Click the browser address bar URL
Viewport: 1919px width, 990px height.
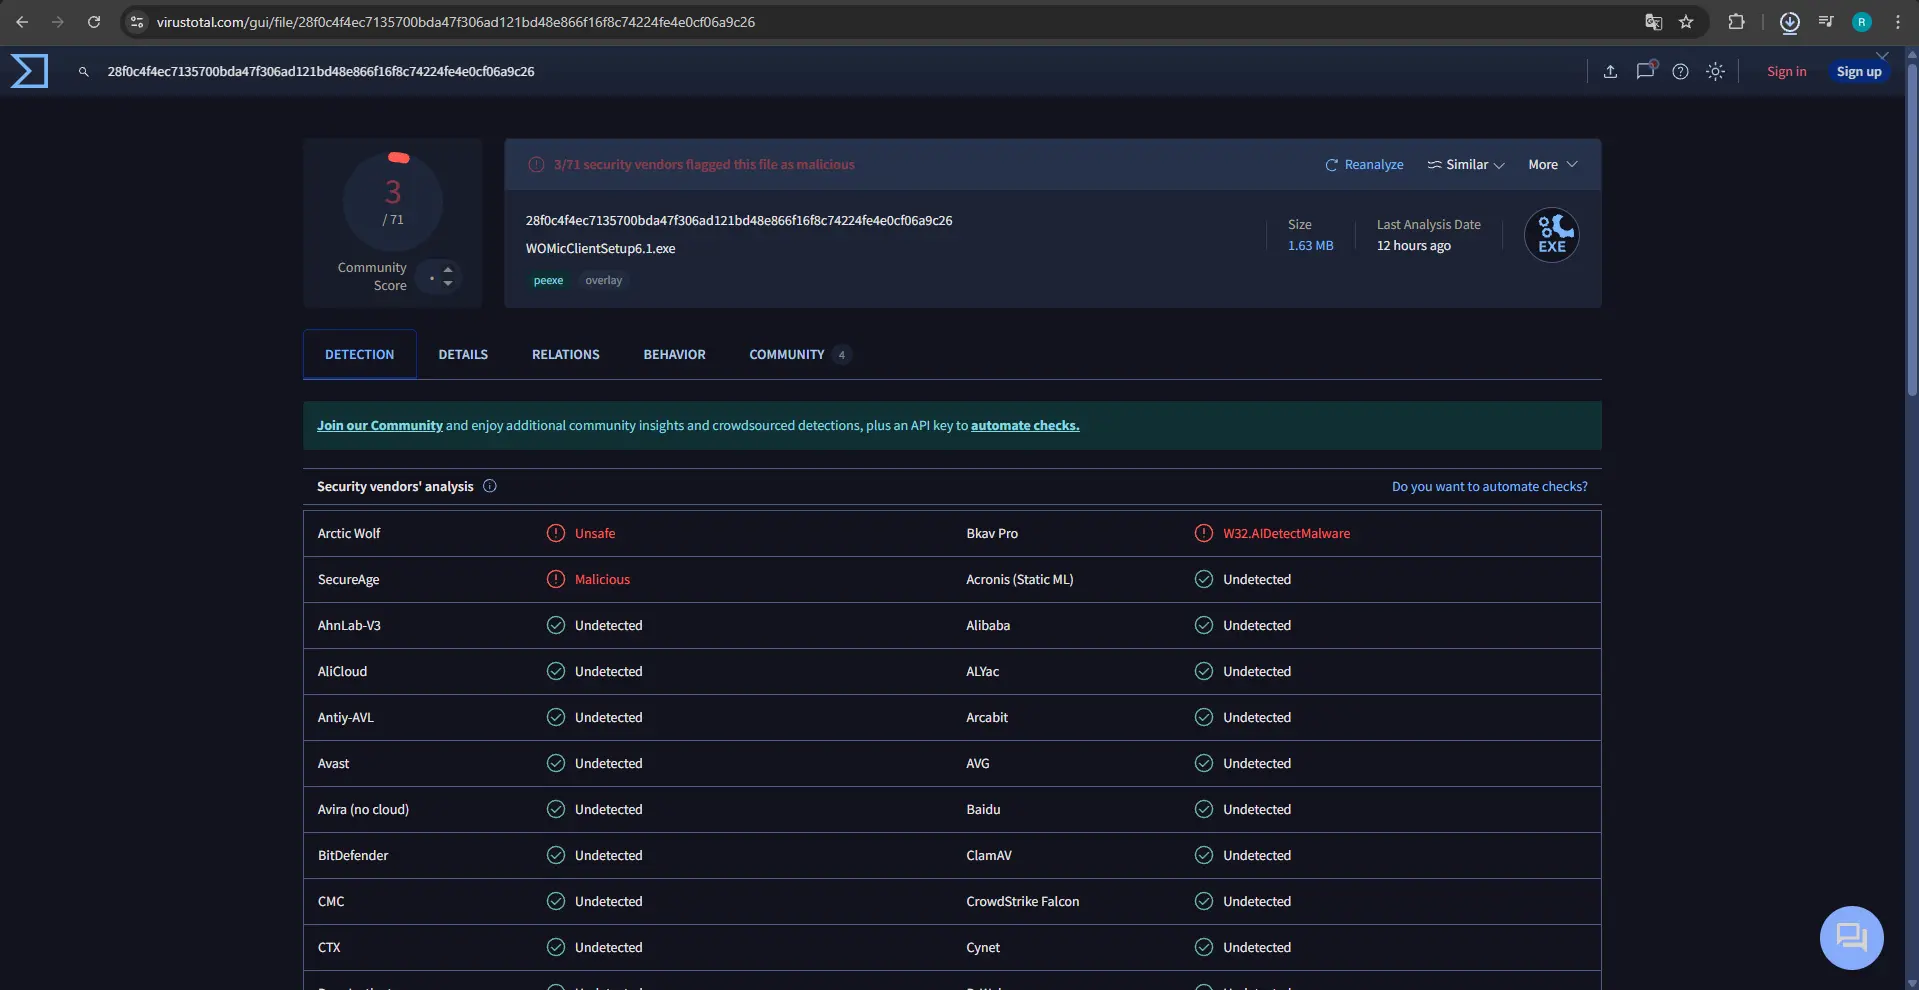[x=455, y=21]
